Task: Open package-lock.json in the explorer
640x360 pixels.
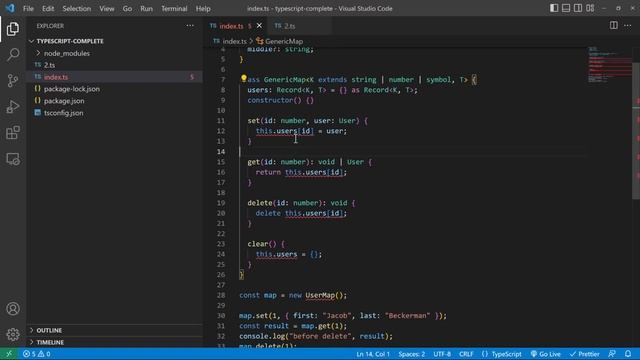Action: [x=115, y=89]
